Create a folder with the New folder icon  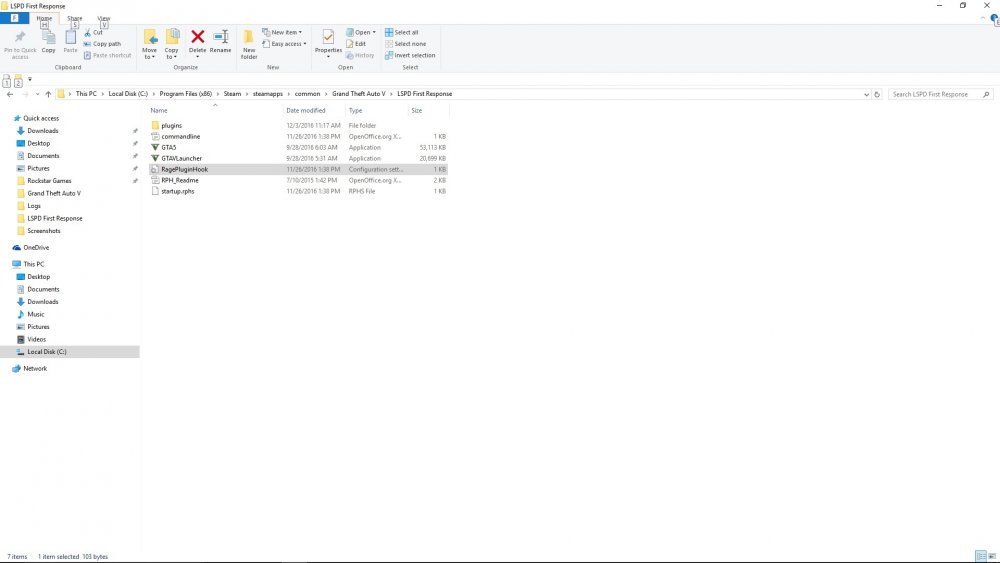[x=249, y=42]
